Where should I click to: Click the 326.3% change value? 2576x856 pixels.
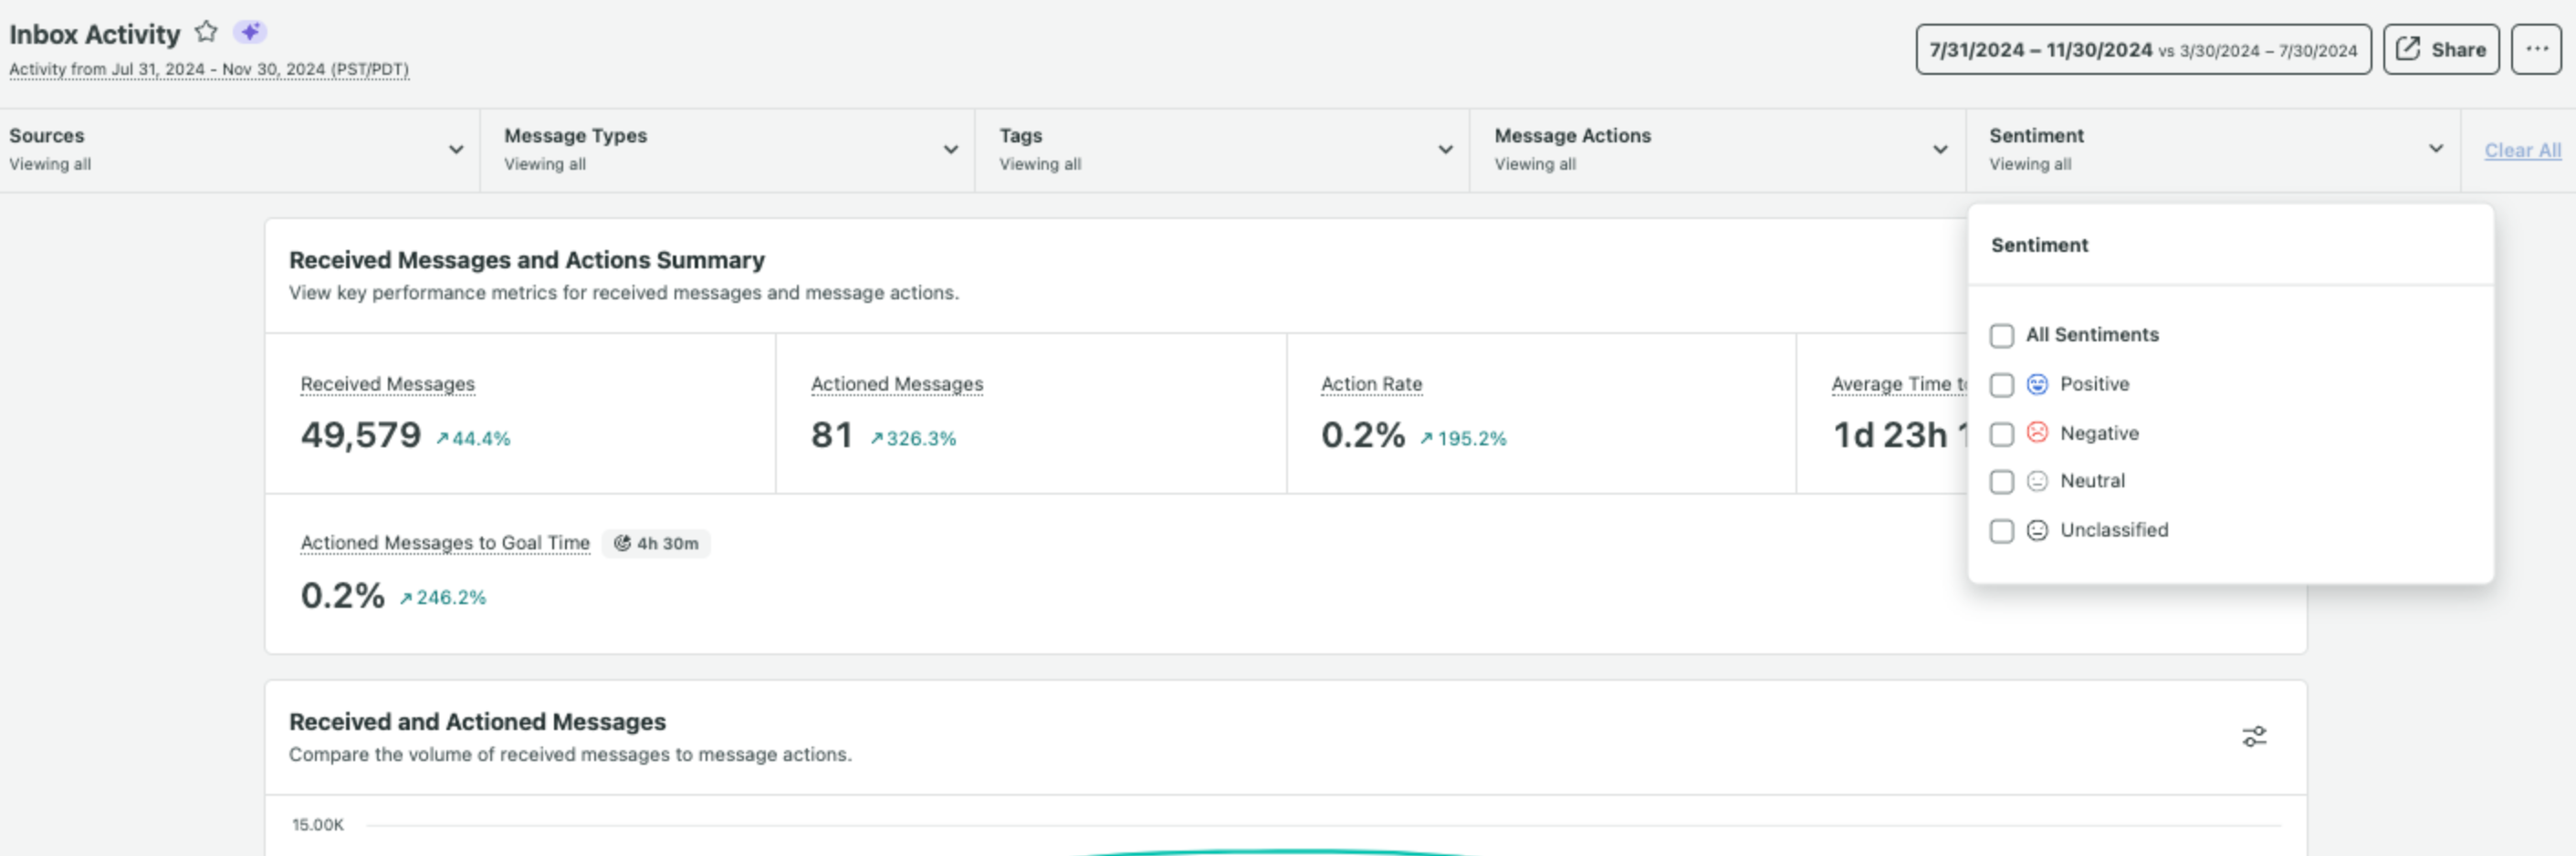point(921,438)
